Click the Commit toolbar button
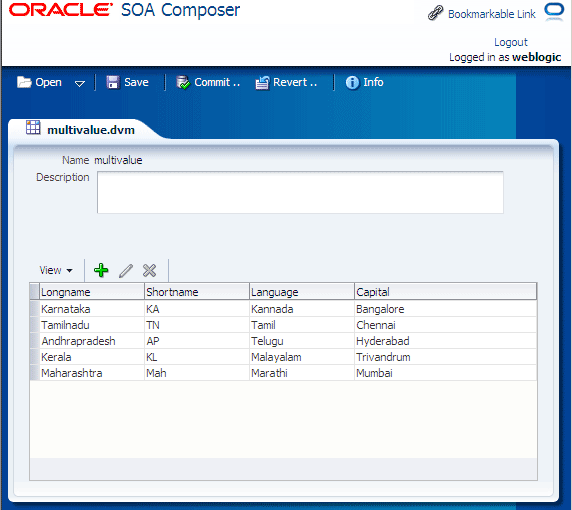 click(208, 82)
